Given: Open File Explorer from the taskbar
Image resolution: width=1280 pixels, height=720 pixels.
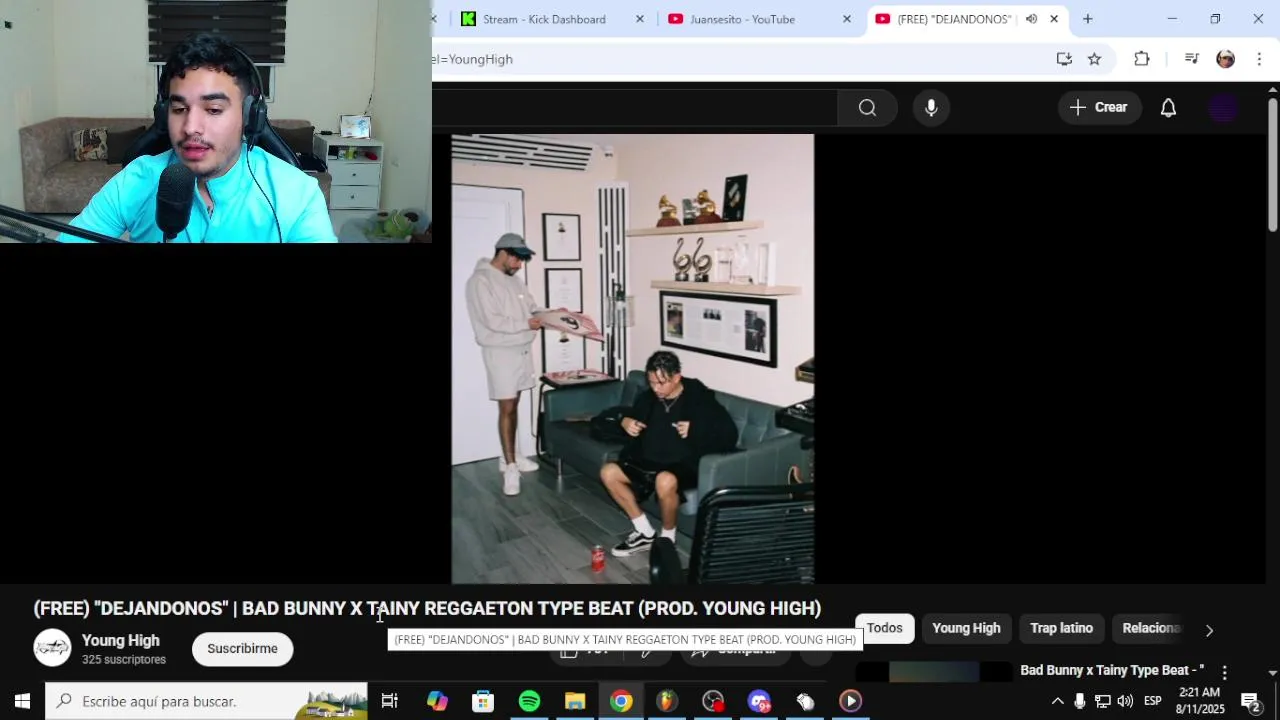Looking at the screenshot, I should 575,701.
